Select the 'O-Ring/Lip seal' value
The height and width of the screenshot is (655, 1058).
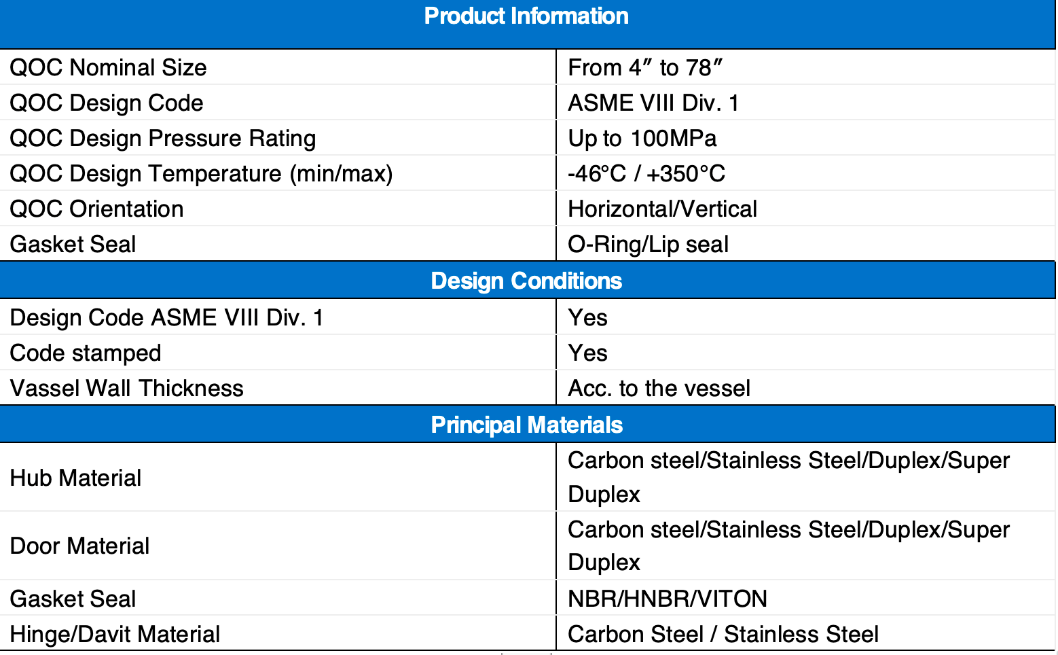click(x=648, y=244)
